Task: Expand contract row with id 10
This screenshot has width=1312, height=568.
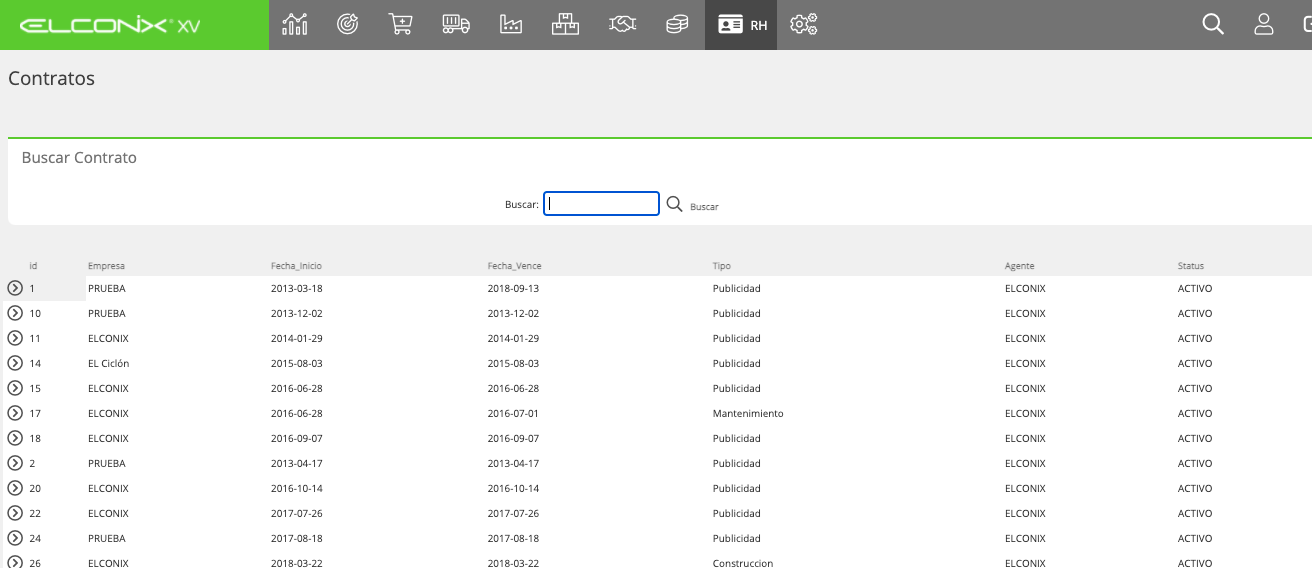Action: click(15, 313)
